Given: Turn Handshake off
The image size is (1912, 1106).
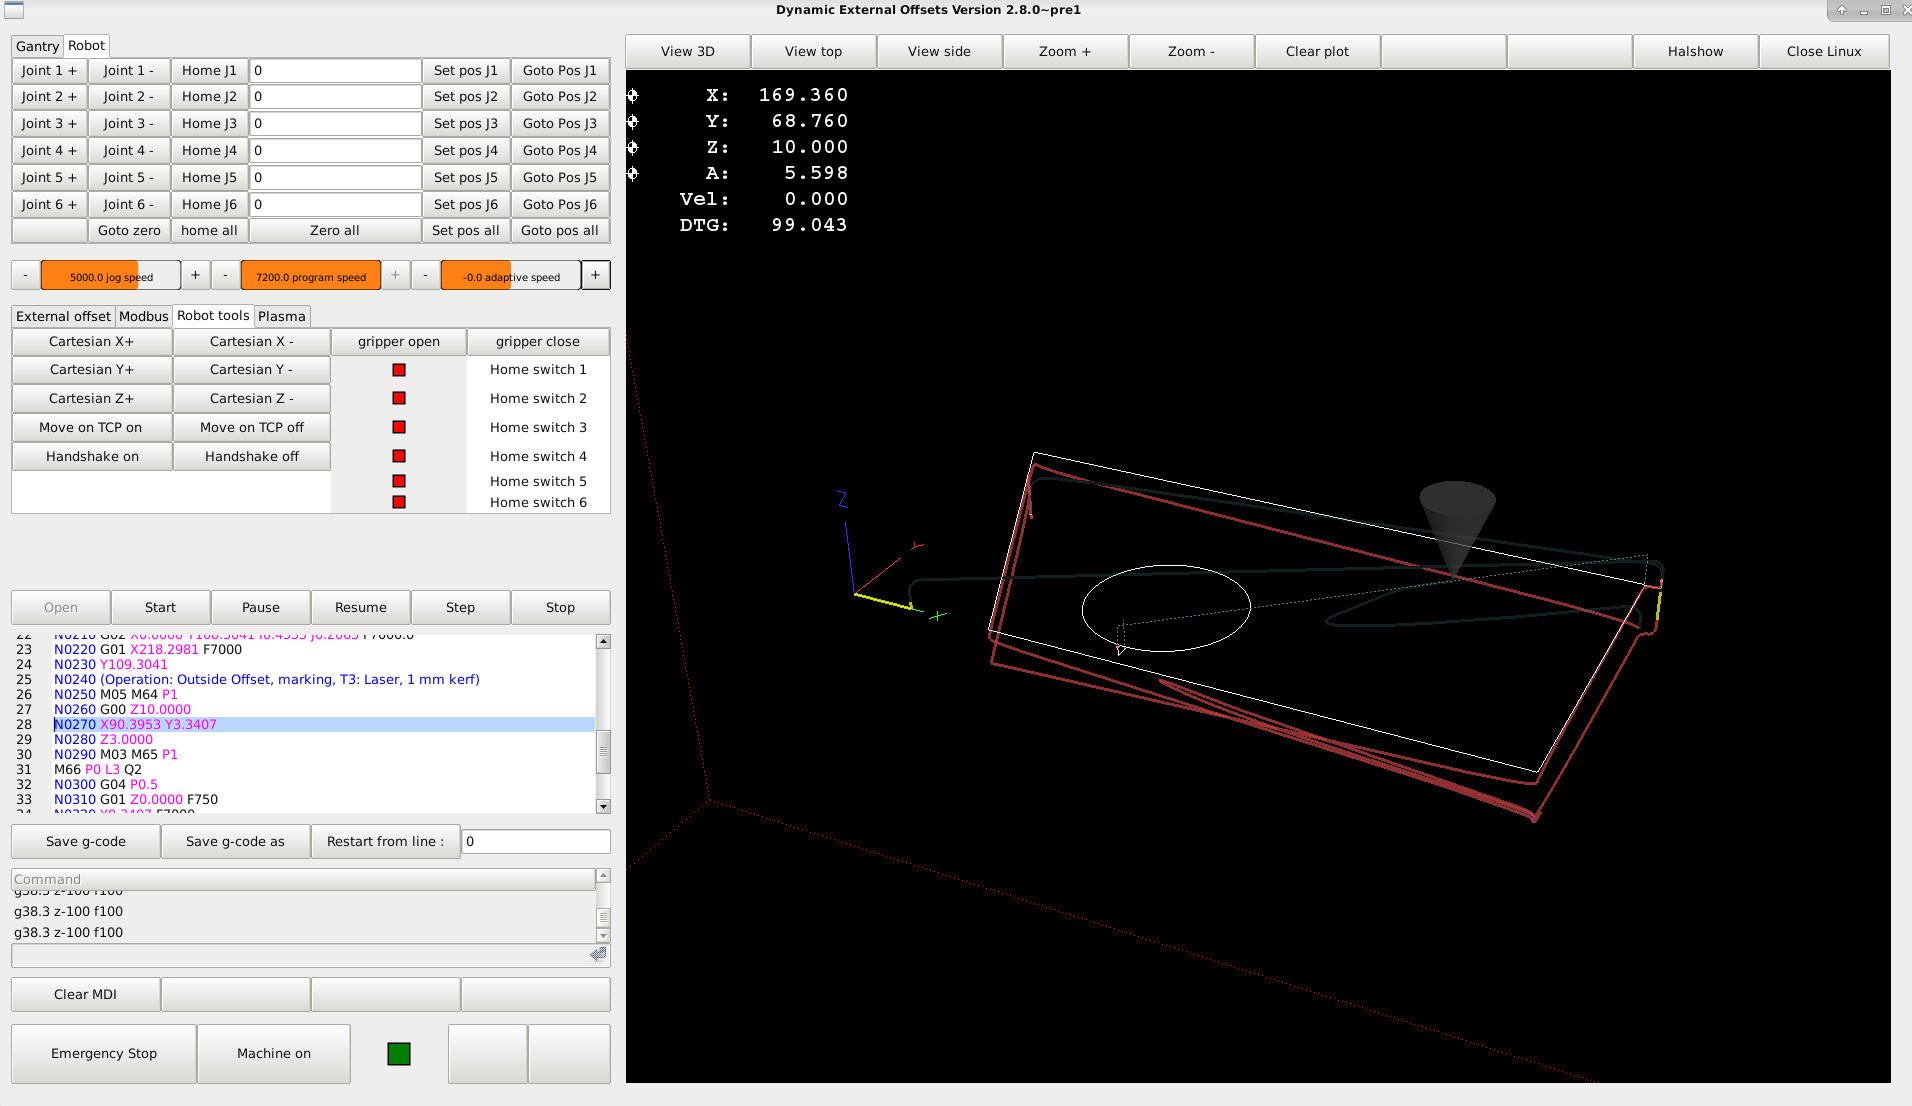Looking at the screenshot, I should tap(252, 456).
